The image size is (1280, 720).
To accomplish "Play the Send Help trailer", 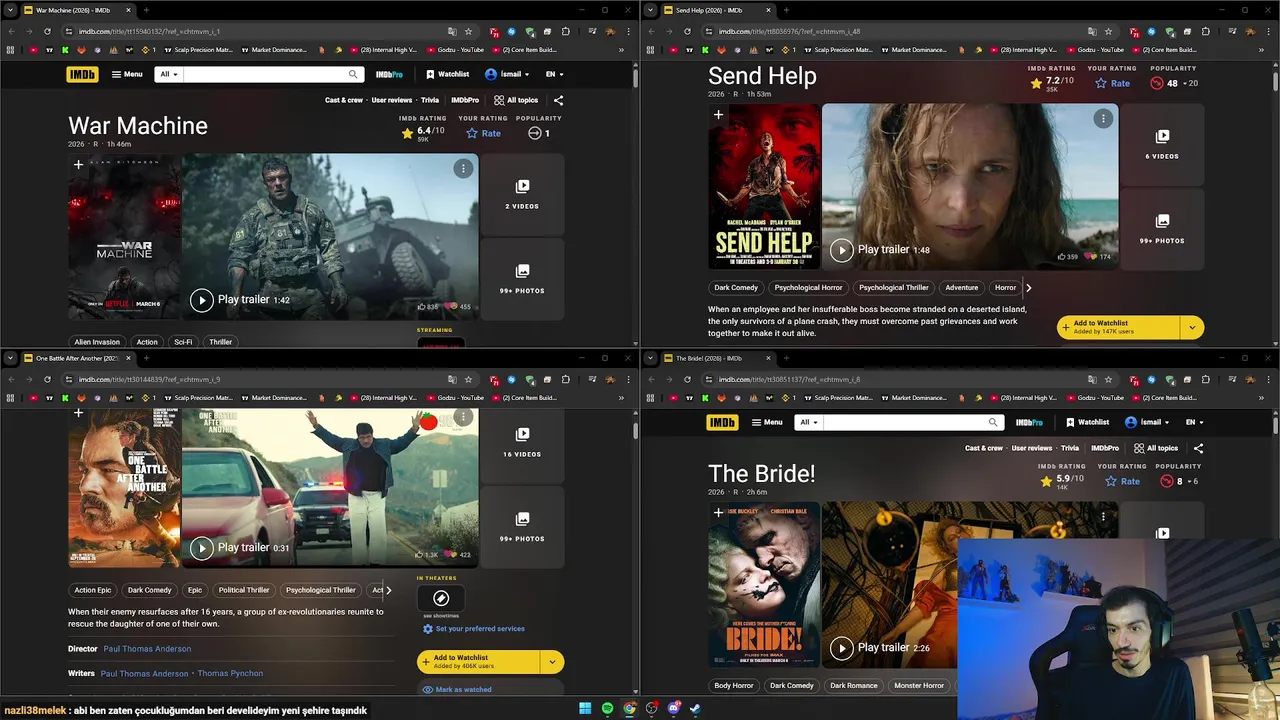I will click(x=842, y=250).
